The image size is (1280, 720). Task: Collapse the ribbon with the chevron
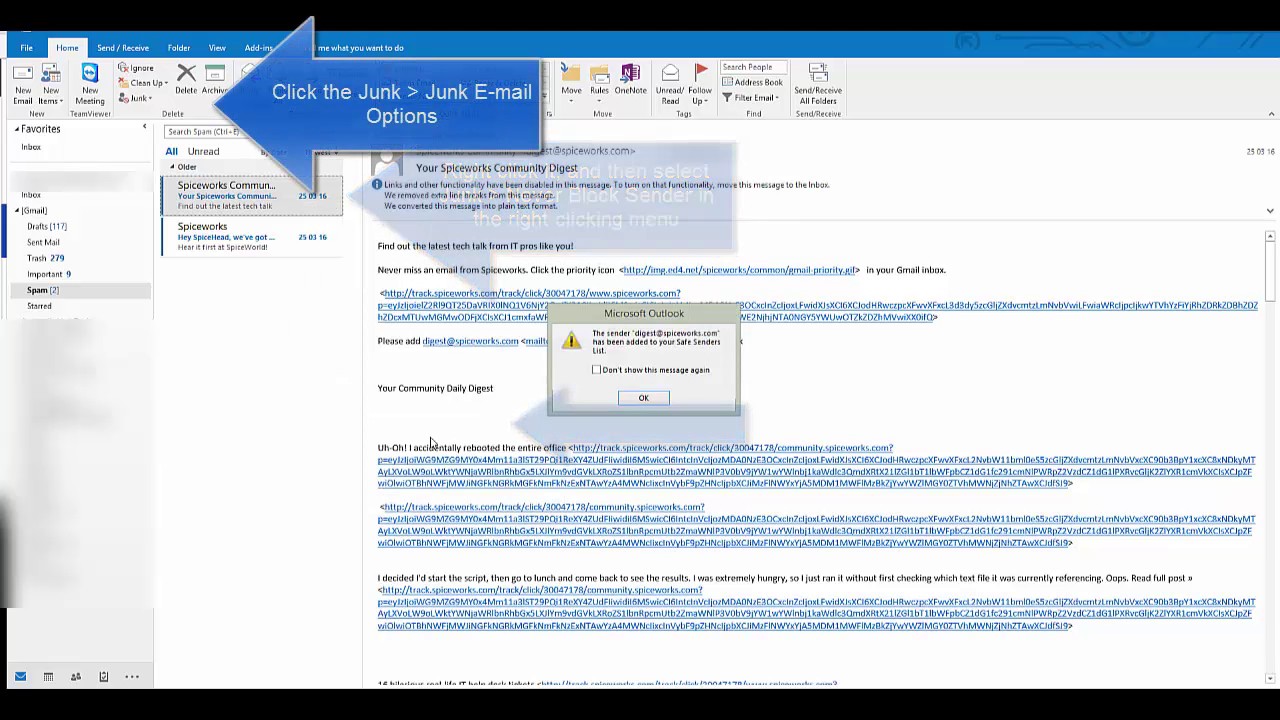(x=1270, y=116)
